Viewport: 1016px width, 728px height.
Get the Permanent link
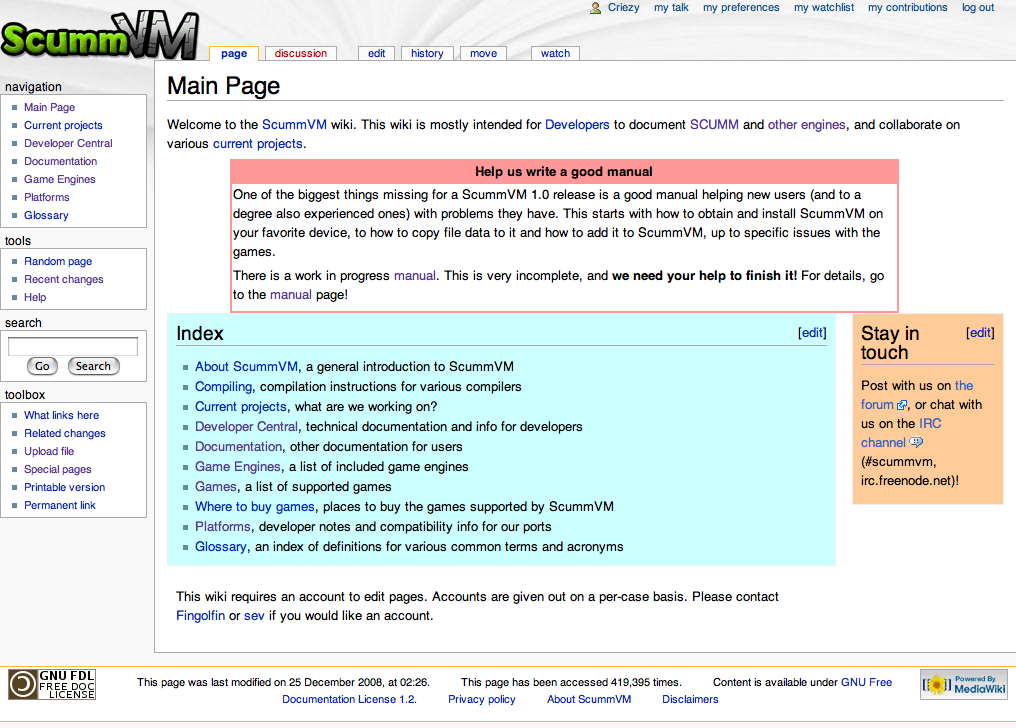60,506
